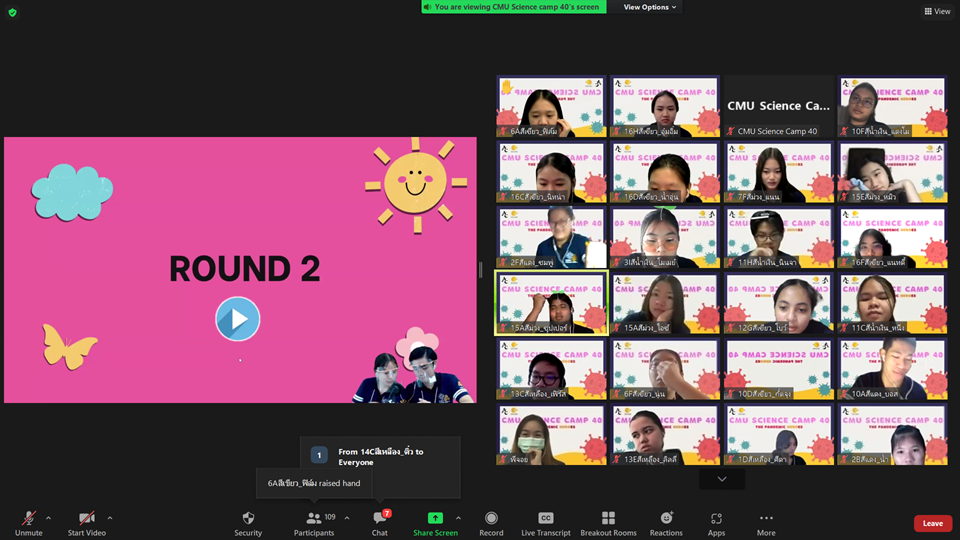Open the Security shield icon
Viewport: 960px width, 540px height.
coord(248,522)
